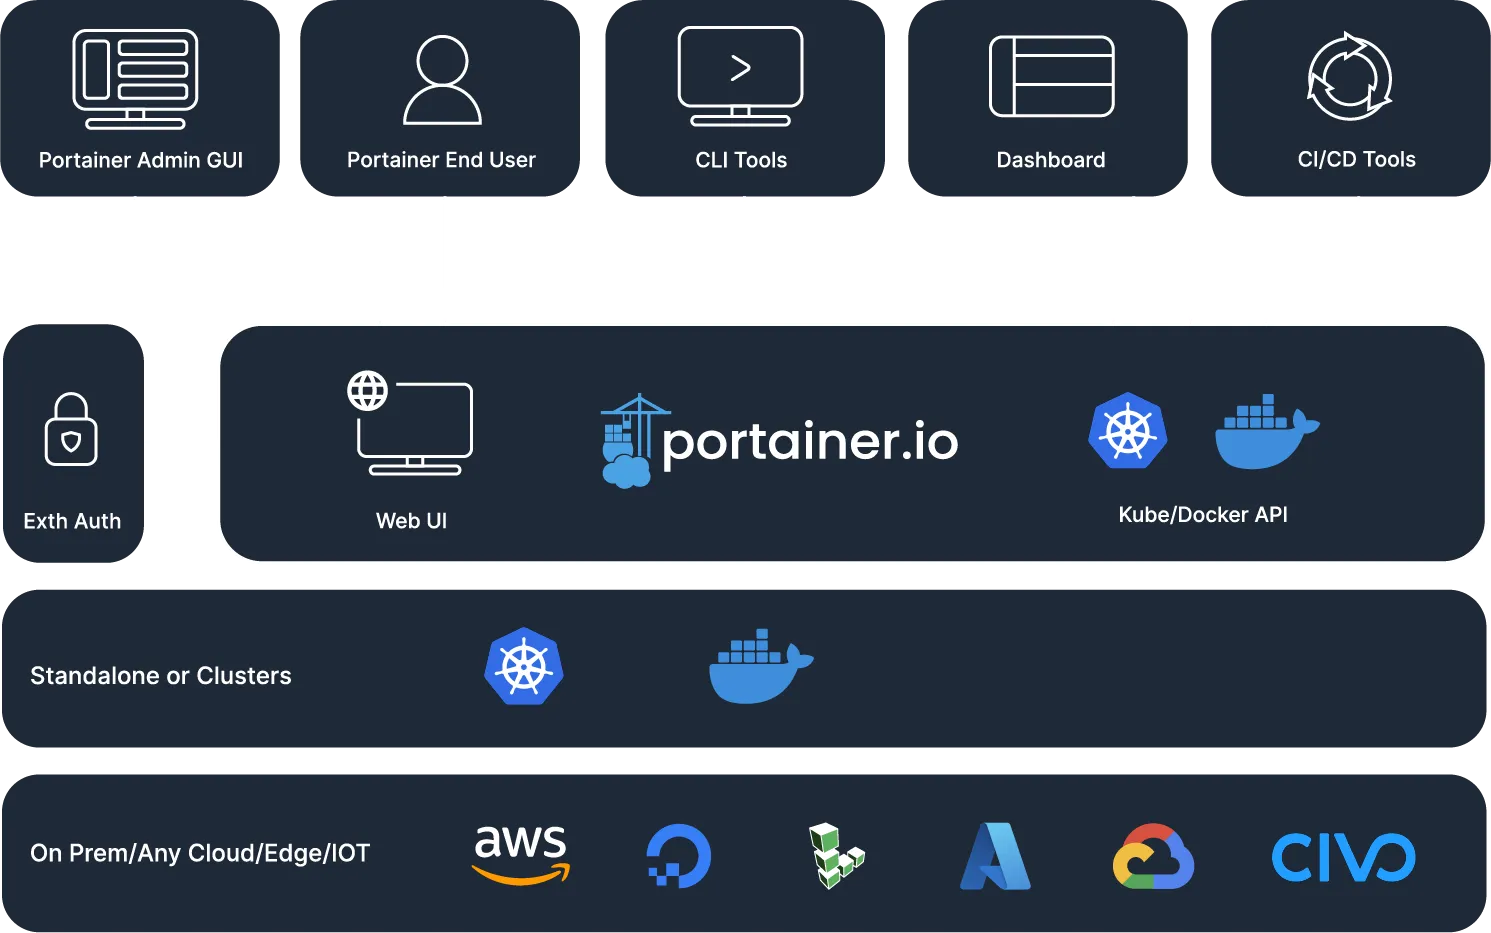This screenshot has width=1491, height=933.
Task: Click Docker whale icon above Kube/Docker API
Action: tap(1267, 431)
